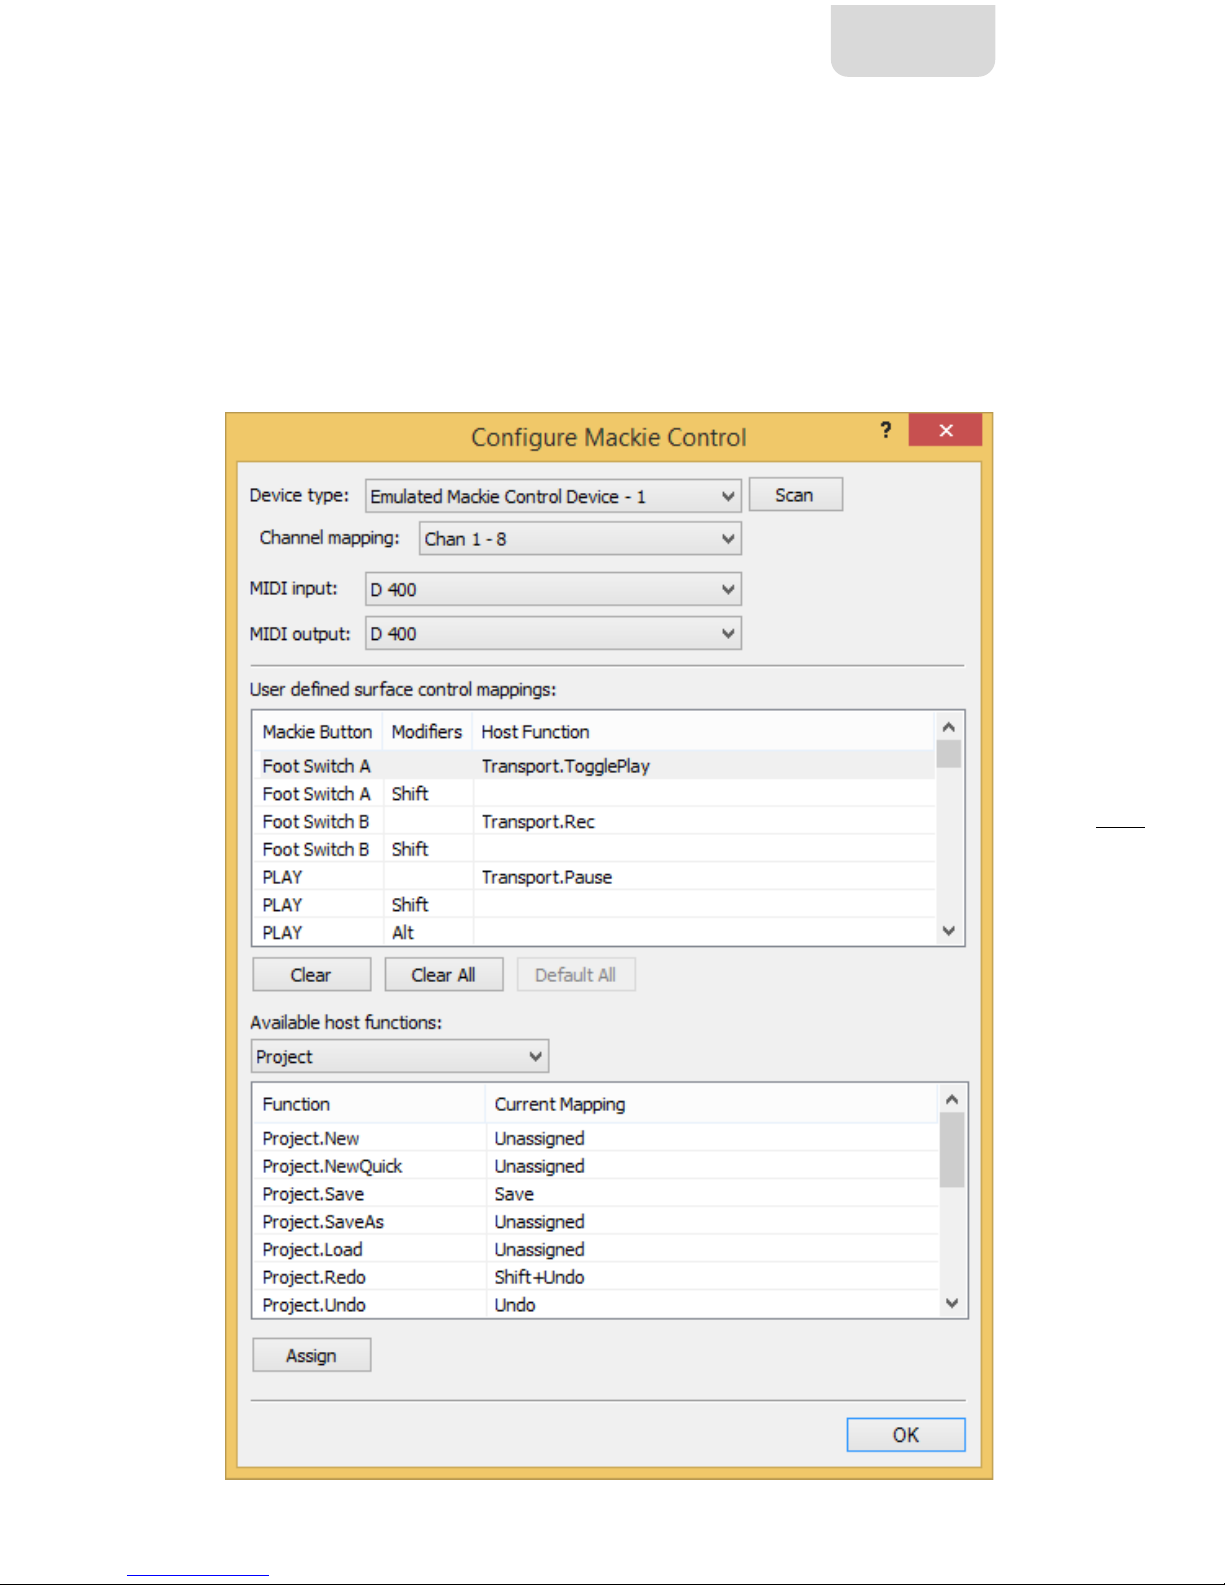1225x1585 pixels.
Task: Select the Project.NewQuick function row
Action: 596,1167
